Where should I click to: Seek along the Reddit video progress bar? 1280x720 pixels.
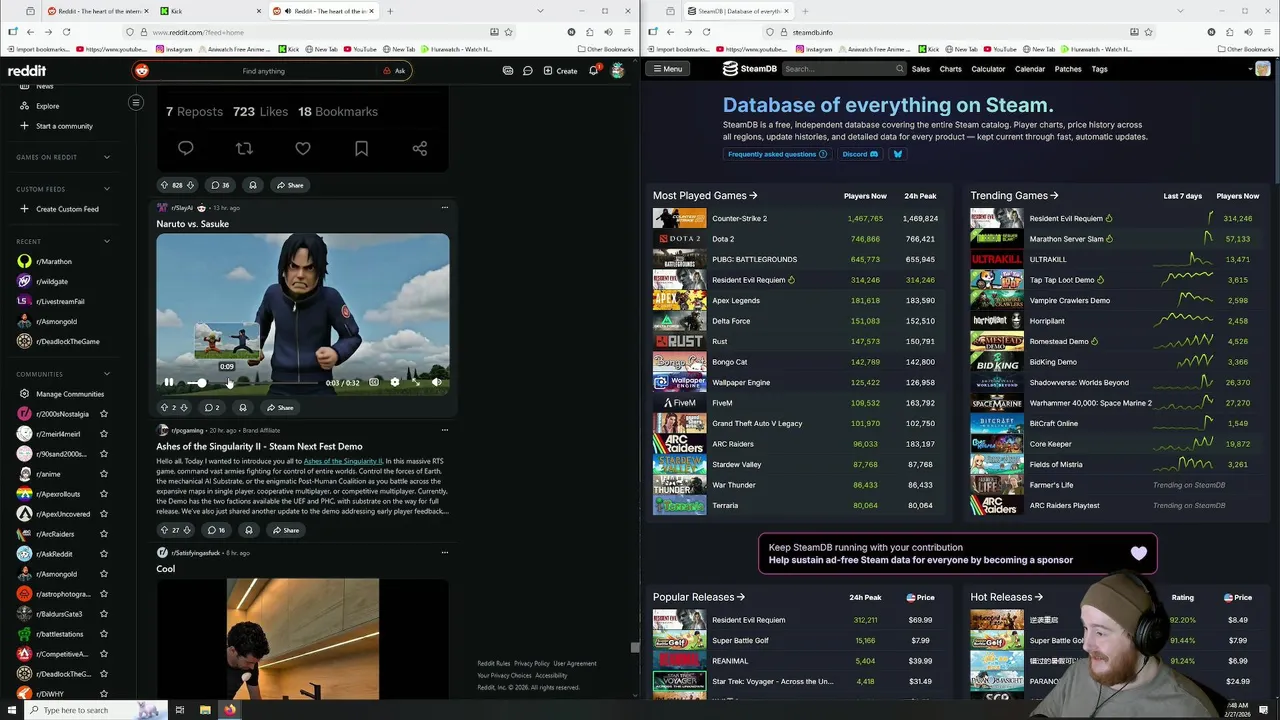[x=254, y=382]
